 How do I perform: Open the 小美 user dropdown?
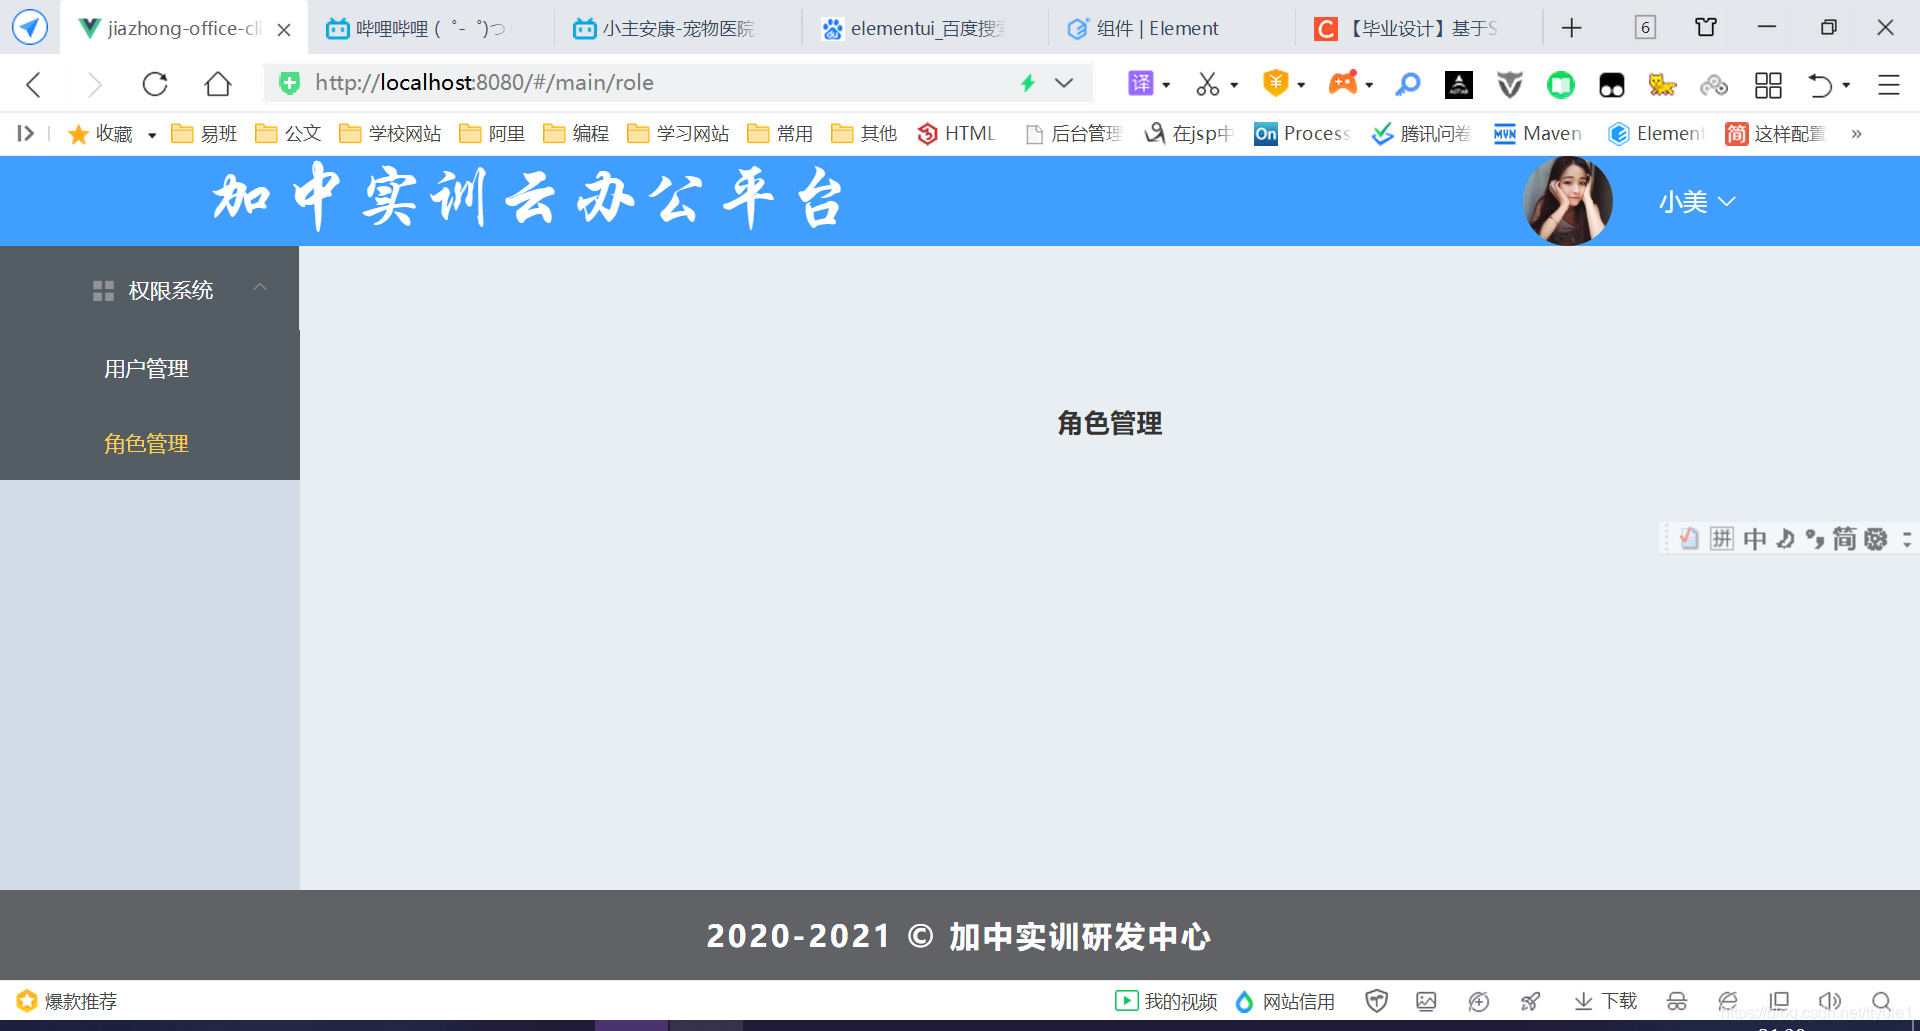pyautogui.click(x=1697, y=202)
